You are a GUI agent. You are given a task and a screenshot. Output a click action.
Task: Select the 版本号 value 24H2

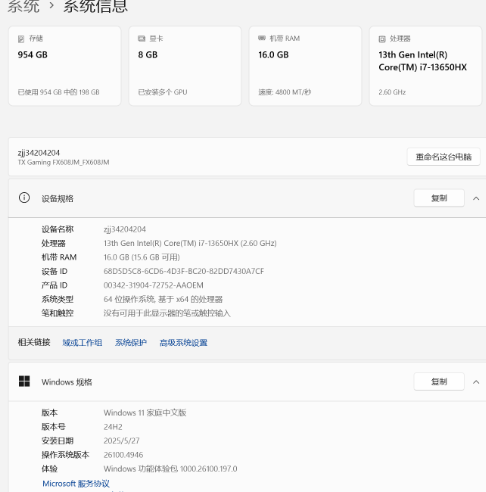tap(113, 427)
